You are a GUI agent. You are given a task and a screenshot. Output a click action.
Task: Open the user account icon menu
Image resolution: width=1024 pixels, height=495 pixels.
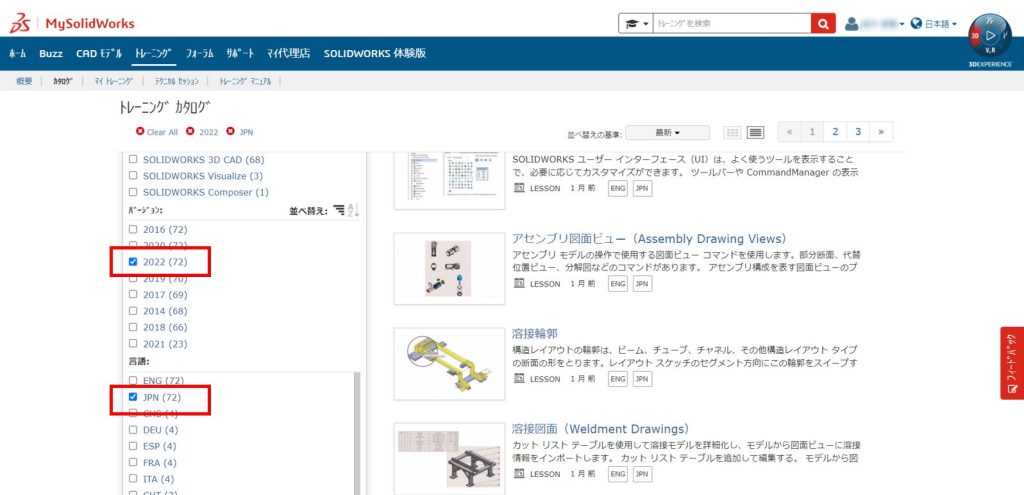tap(852, 24)
